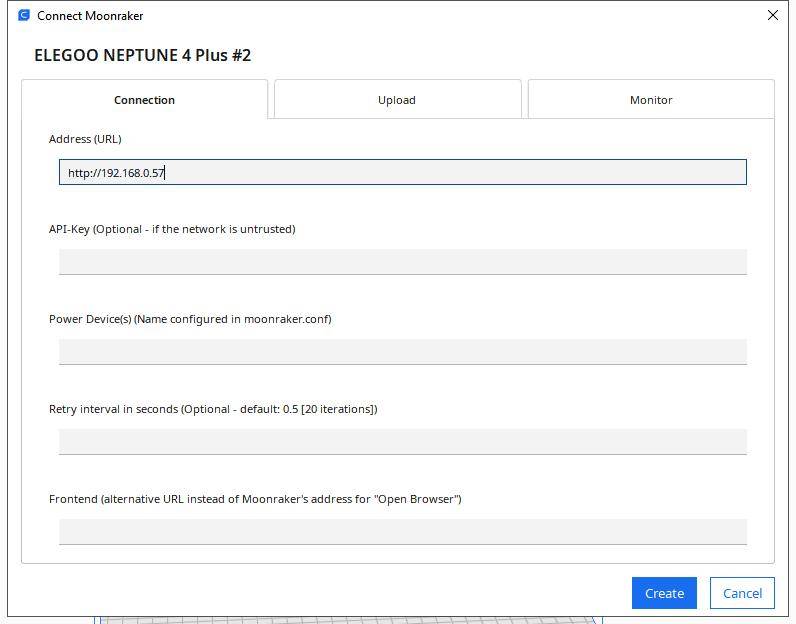Click the Connect Moonraker window title text

click(90, 16)
